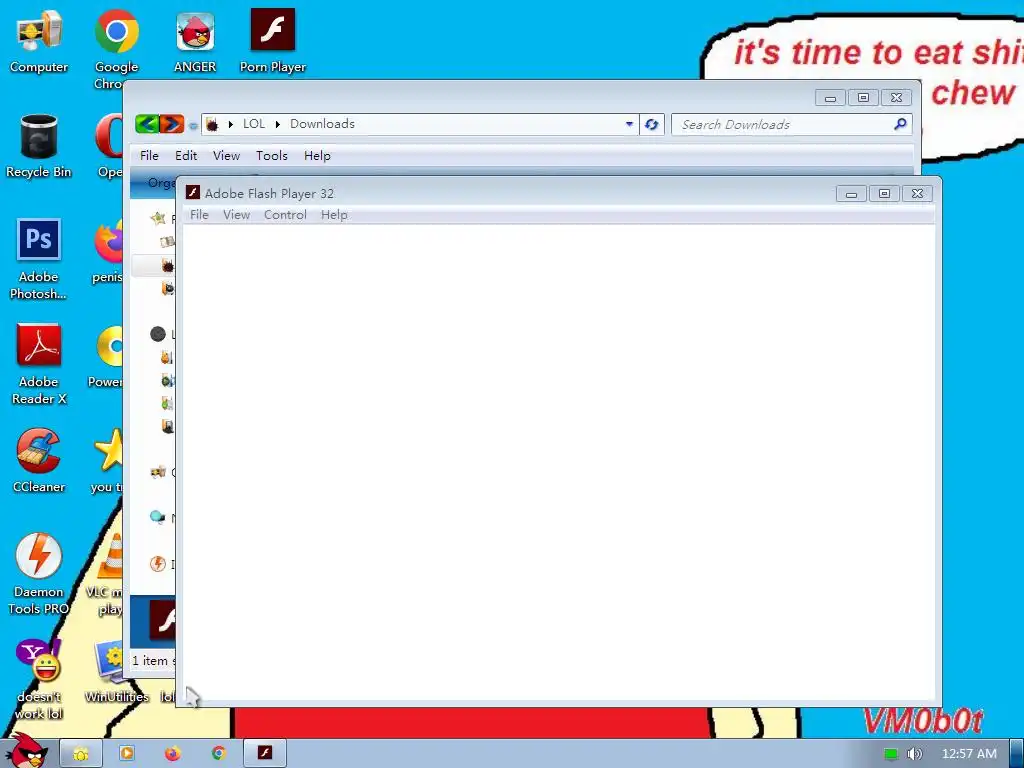Open Flash Player View menu
Viewport: 1024px width, 768px height.
click(x=236, y=215)
